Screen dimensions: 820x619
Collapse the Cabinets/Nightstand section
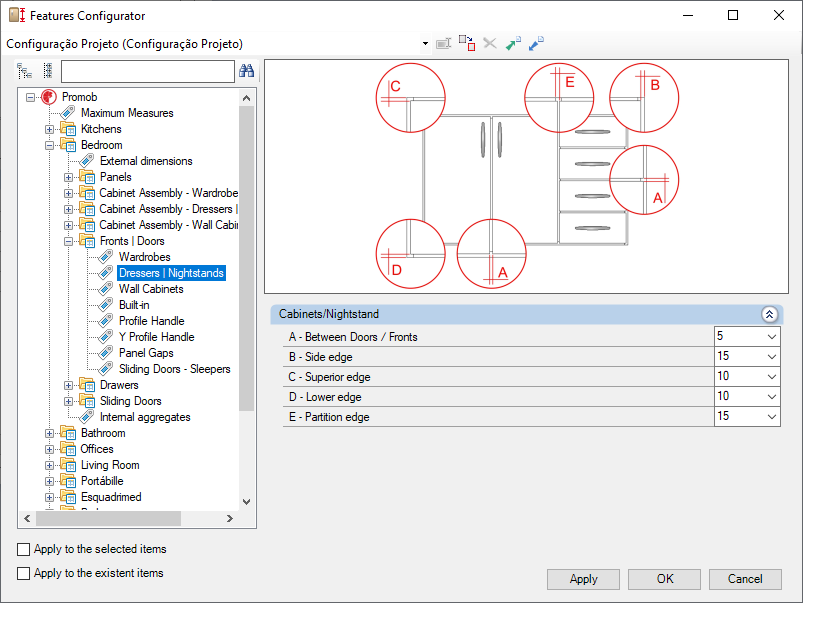tap(769, 314)
